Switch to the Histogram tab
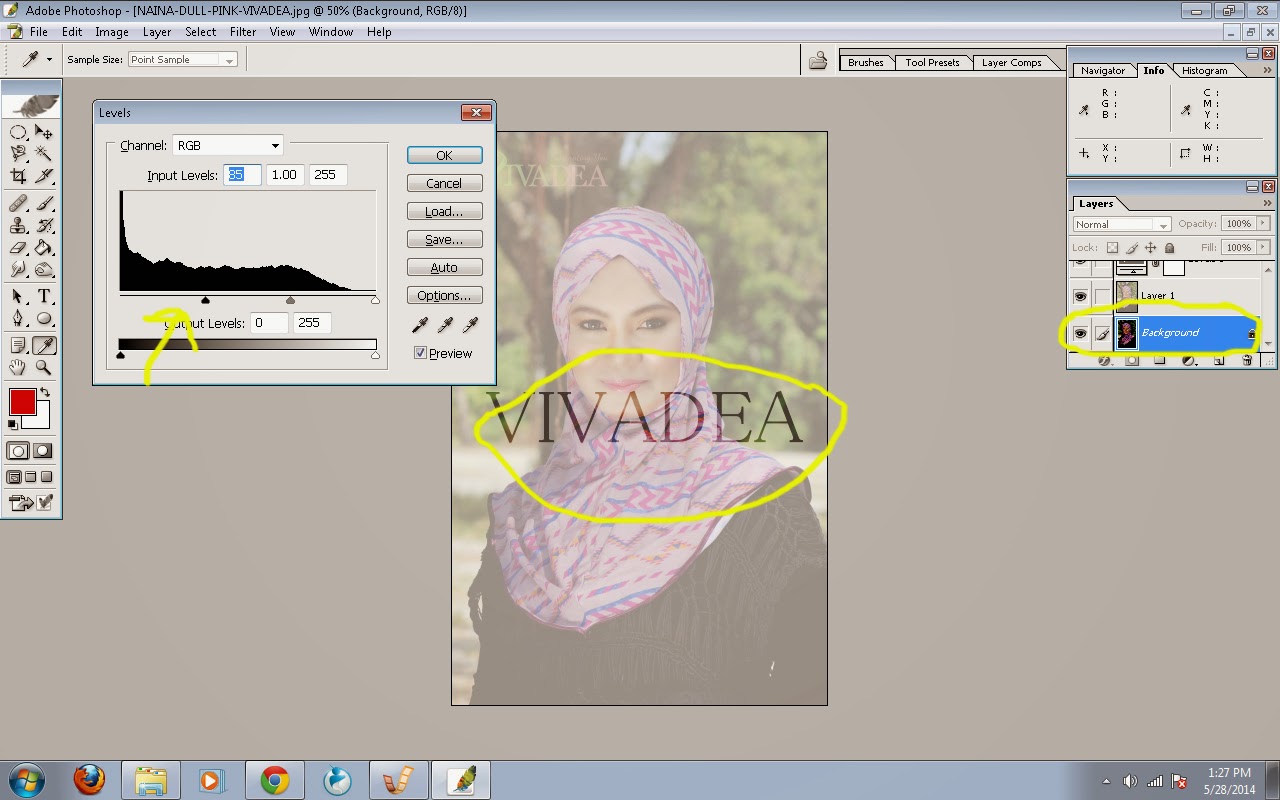Viewport: 1280px width, 800px height. (1204, 70)
